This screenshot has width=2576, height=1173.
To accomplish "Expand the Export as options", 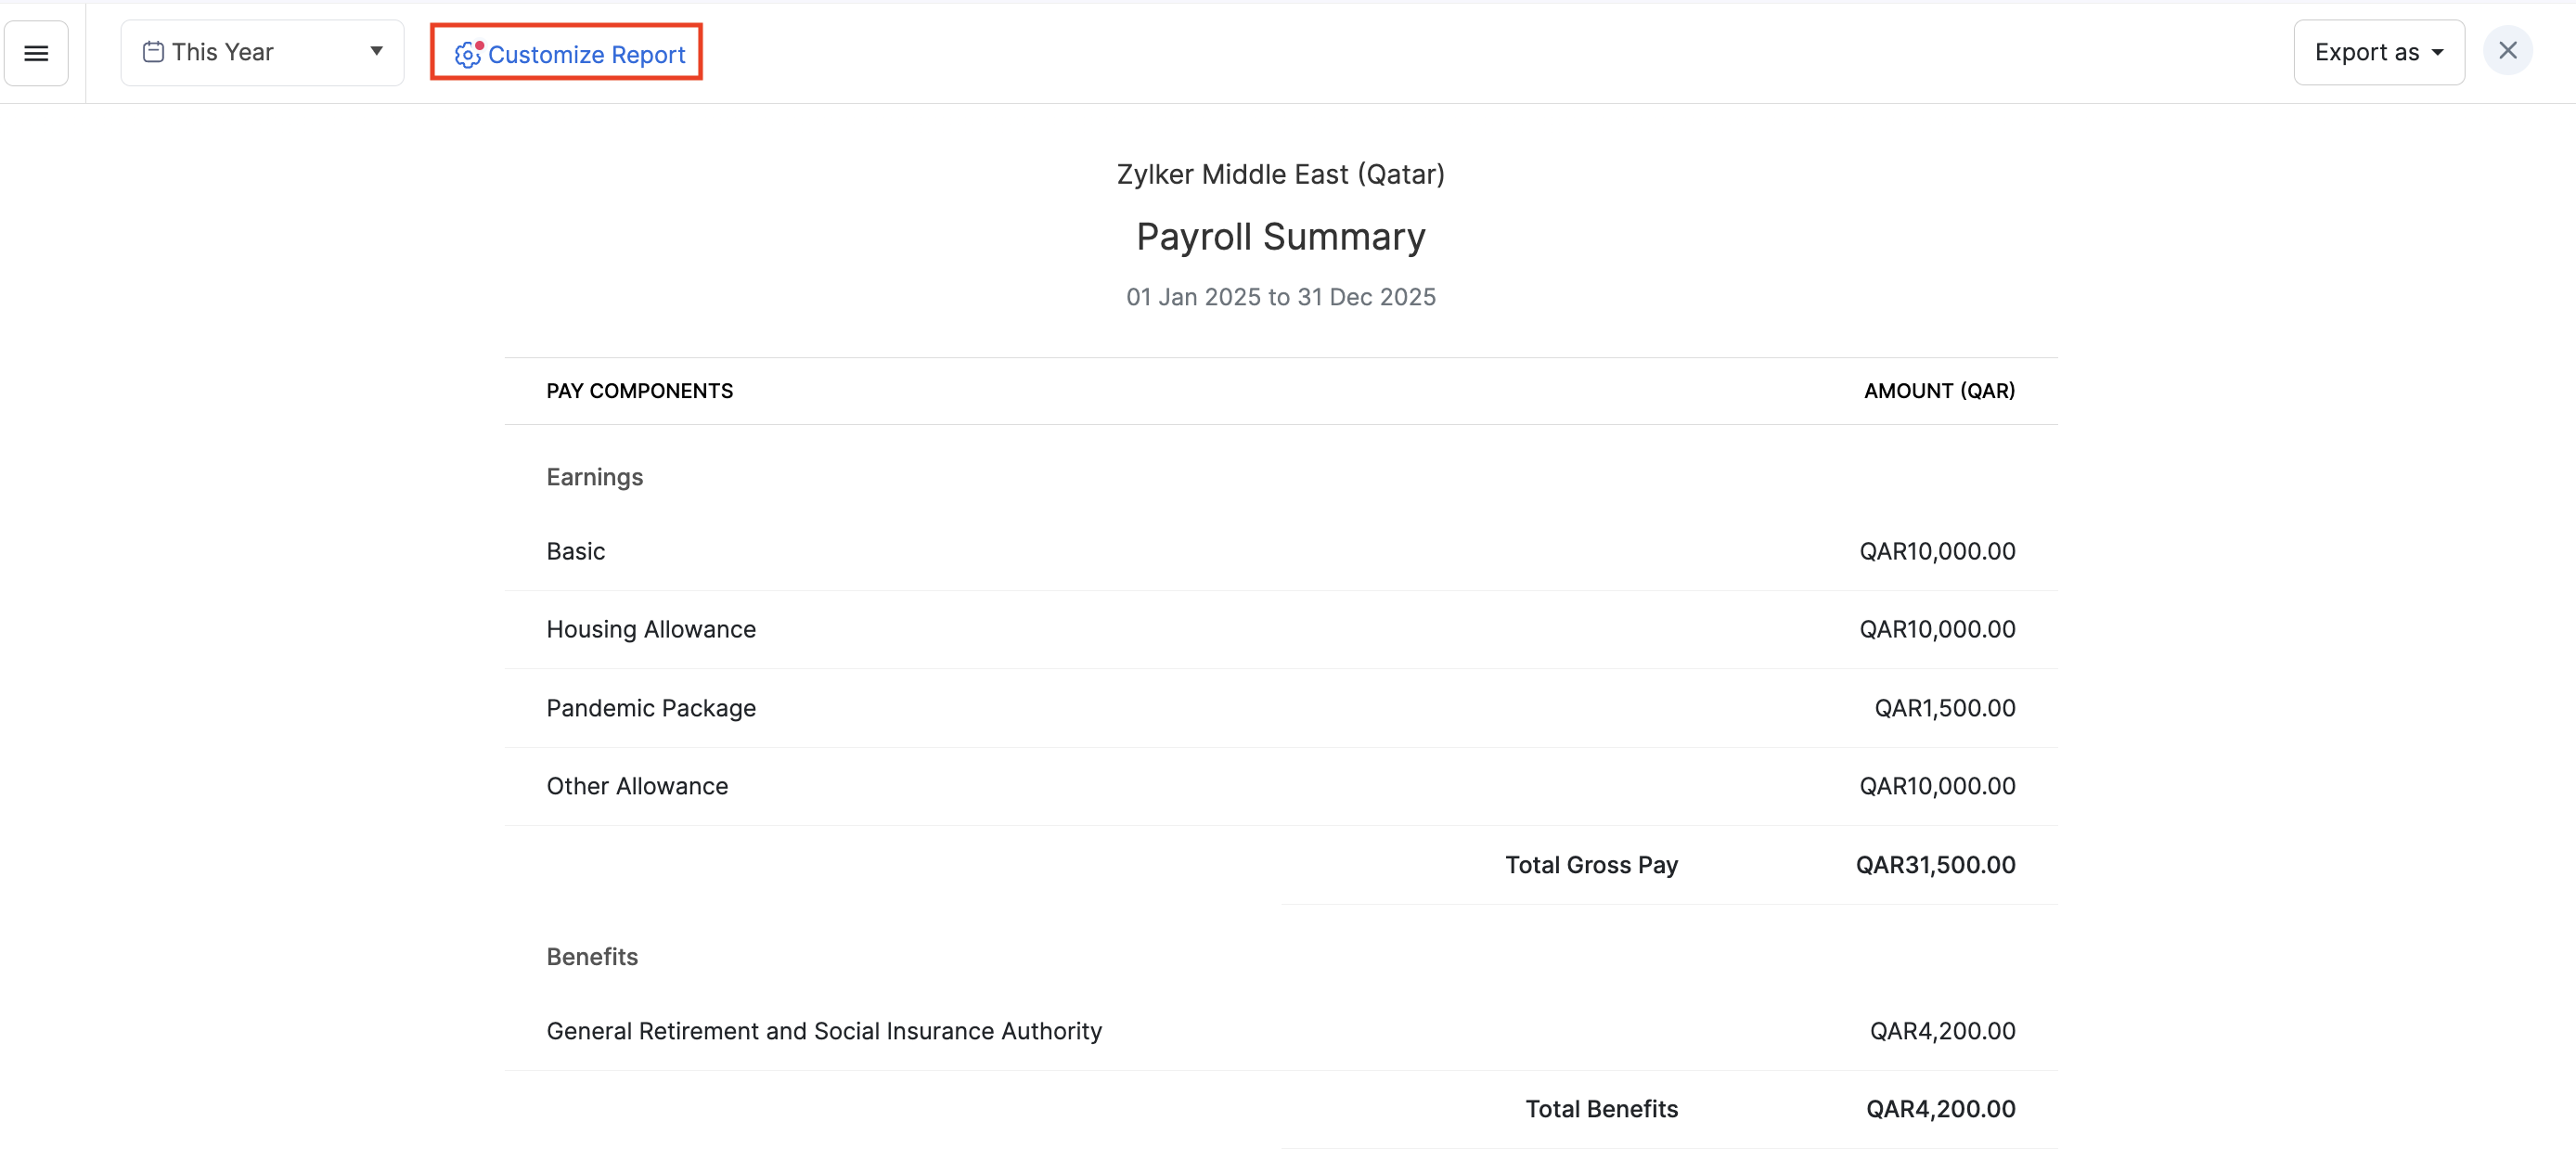I will (2378, 52).
